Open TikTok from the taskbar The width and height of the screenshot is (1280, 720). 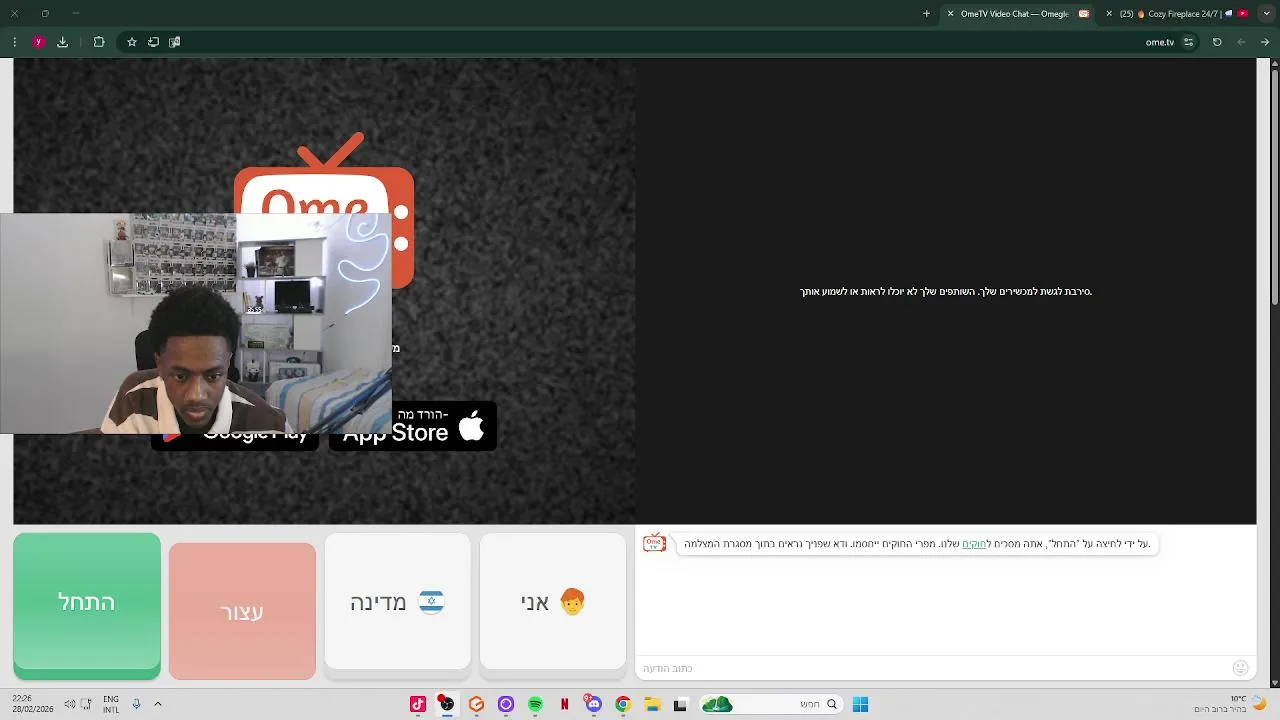(x=418, y=704)
